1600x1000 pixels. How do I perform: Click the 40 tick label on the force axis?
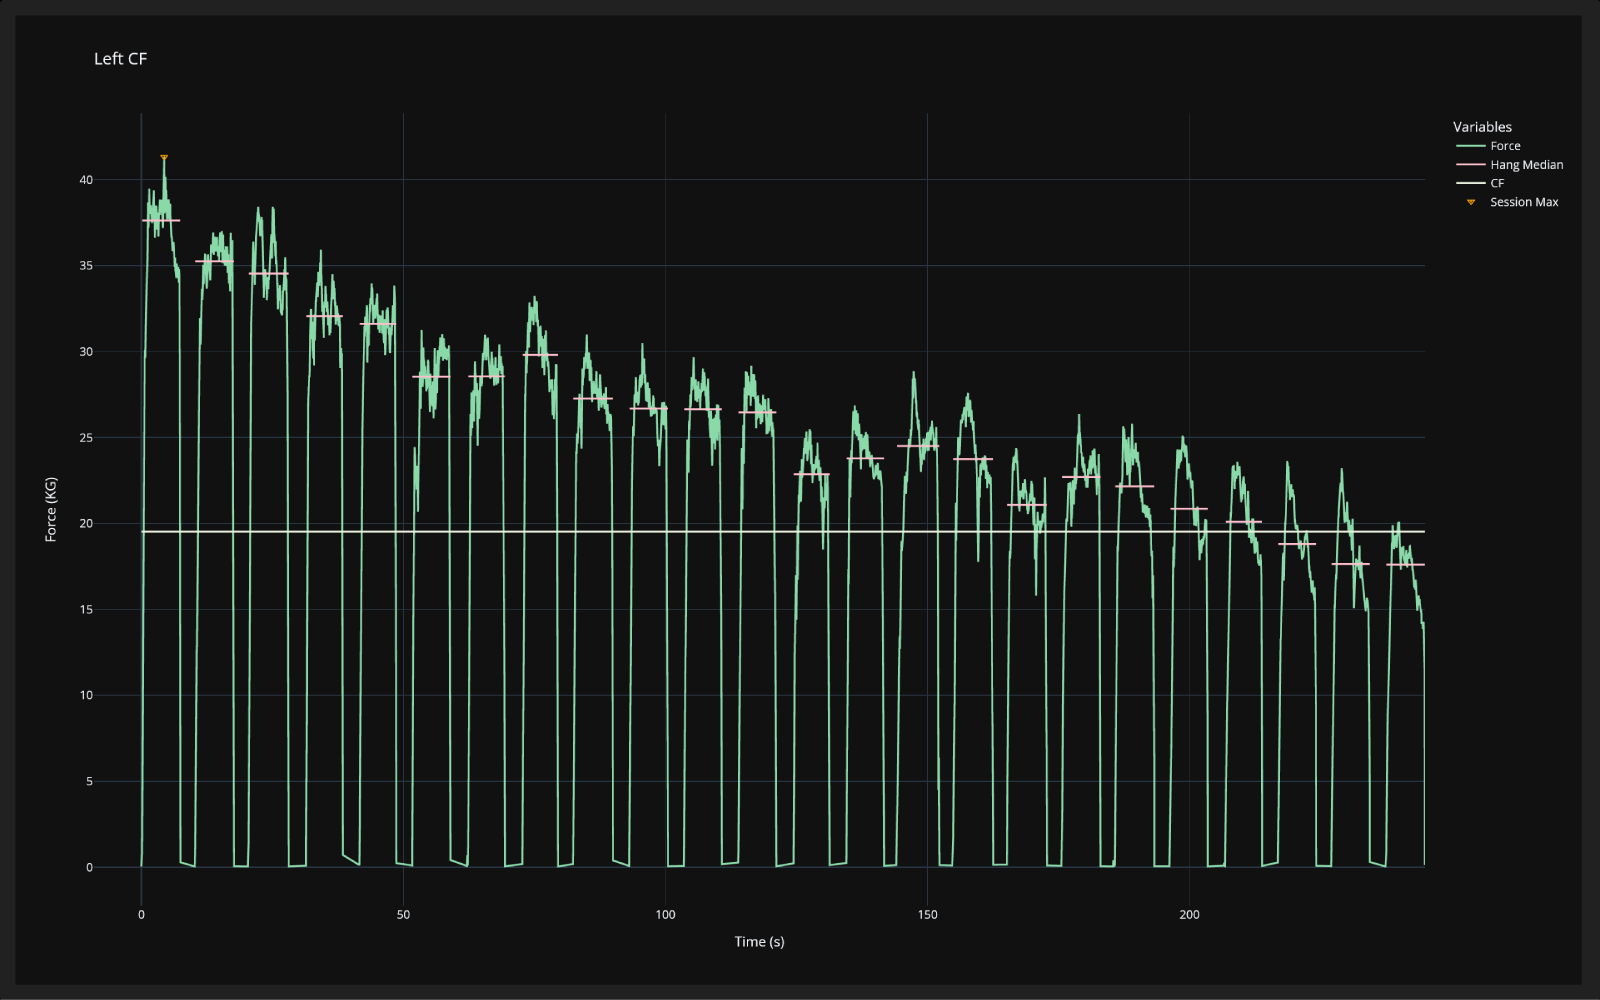pyautogui.click(x=86, y=180)
